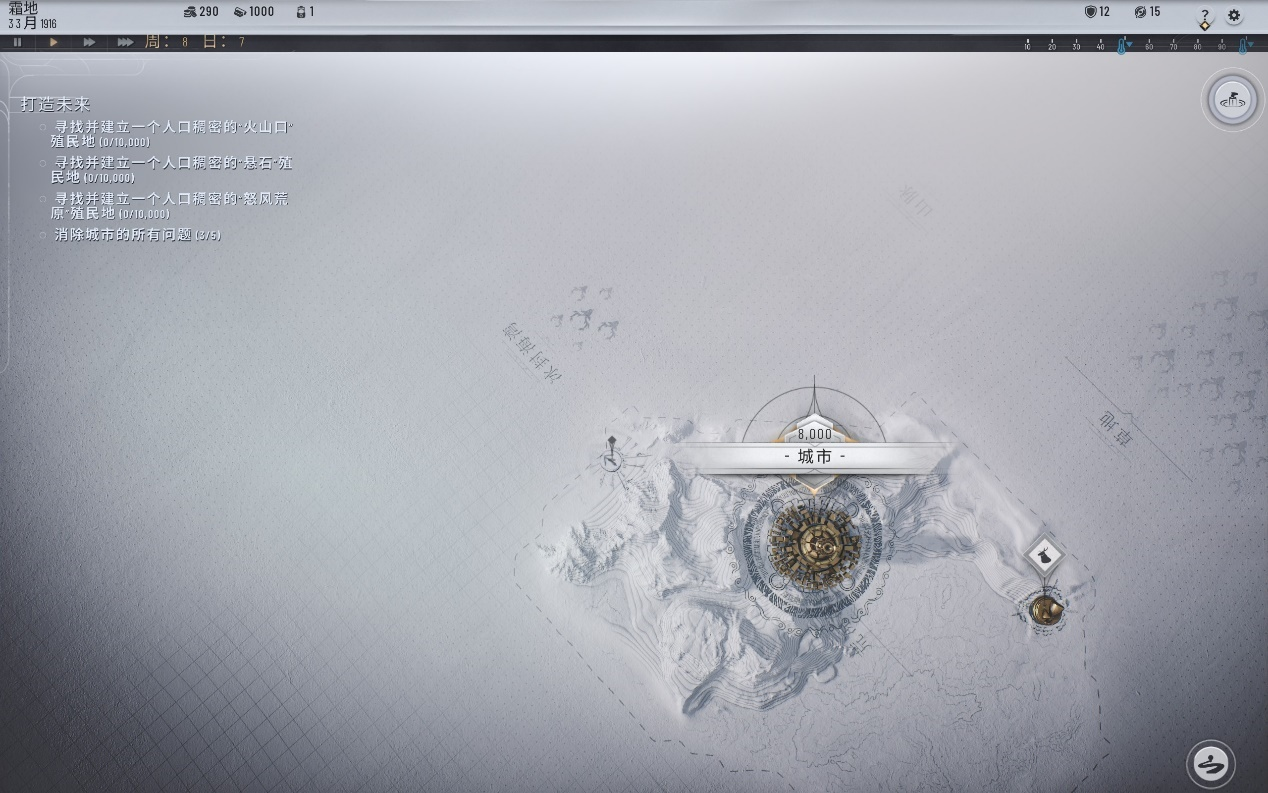Open the settings gear menu
This screenshot has height=793, width=1268.
click(1234, 15)
